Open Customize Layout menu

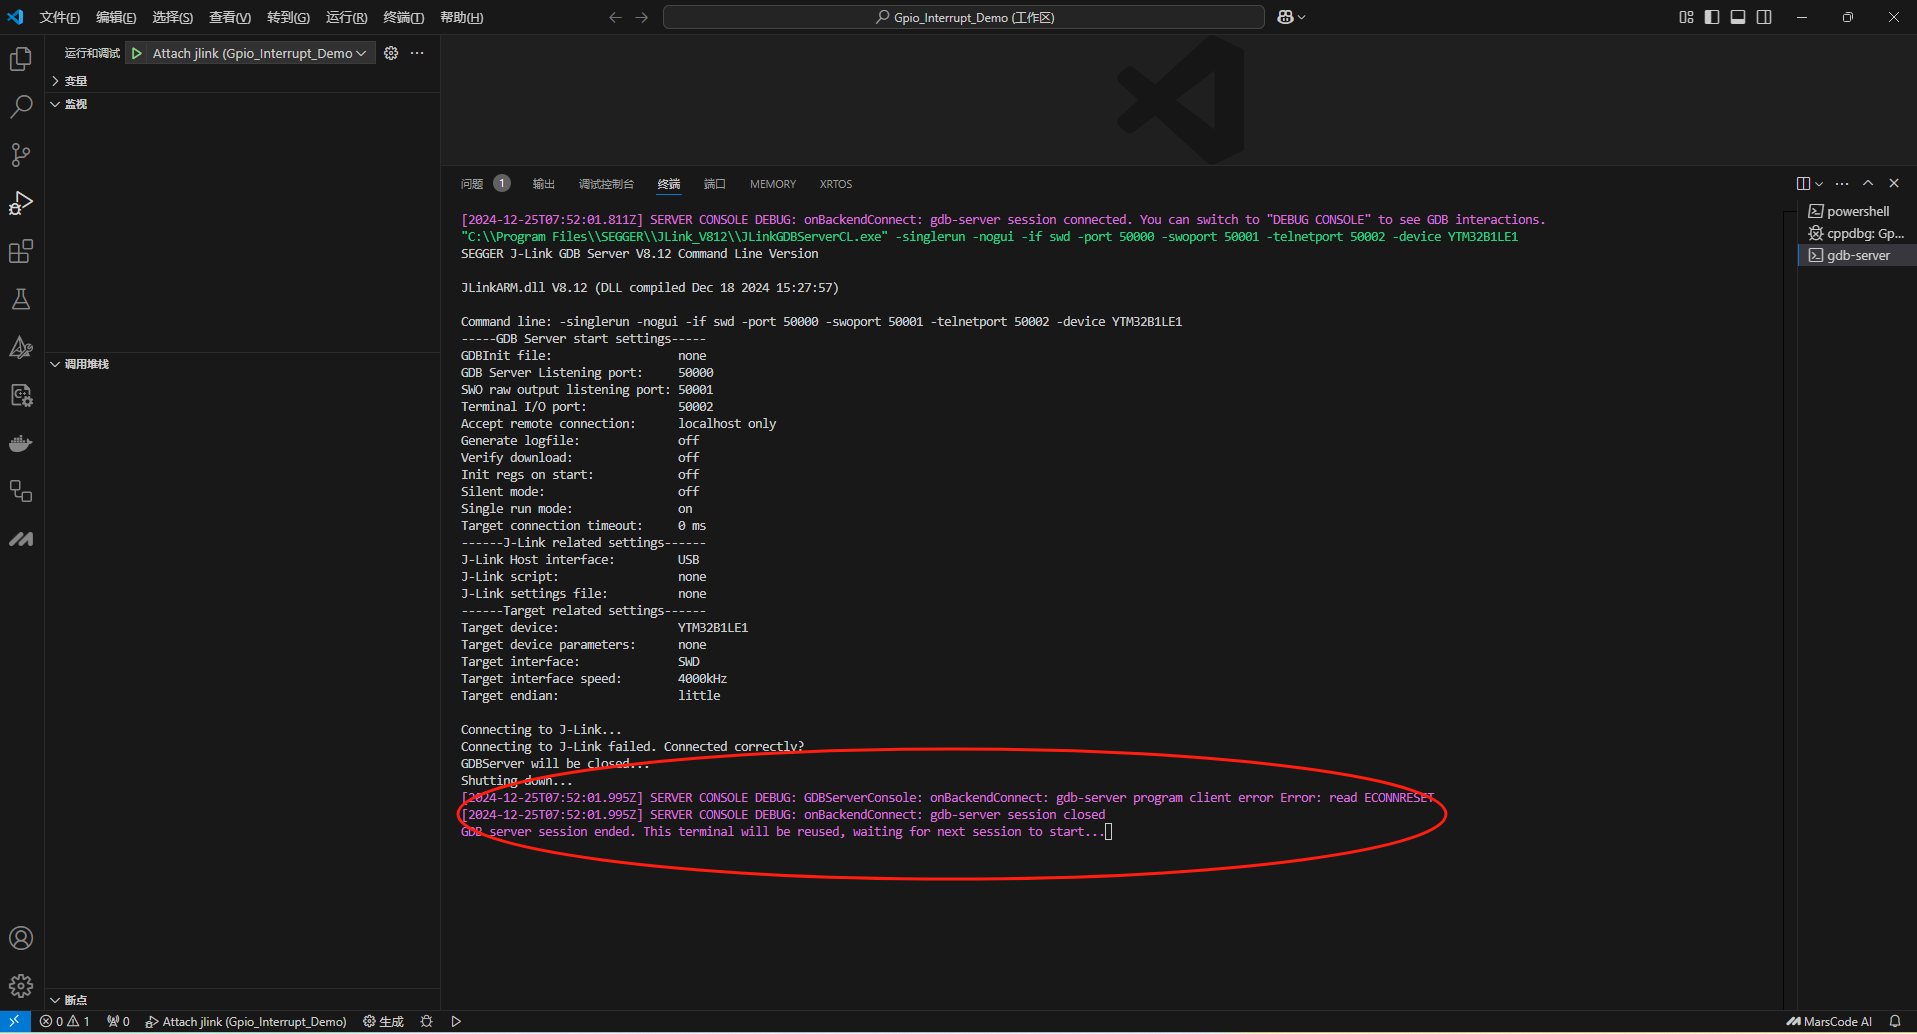point(1686,17)
